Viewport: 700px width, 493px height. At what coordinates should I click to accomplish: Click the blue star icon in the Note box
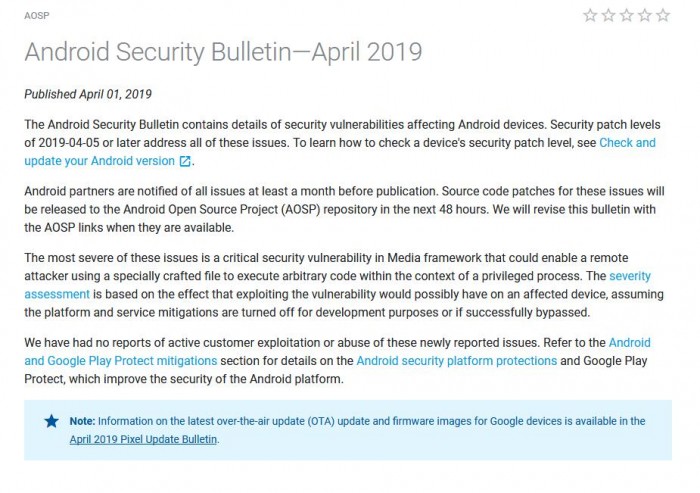51,421
